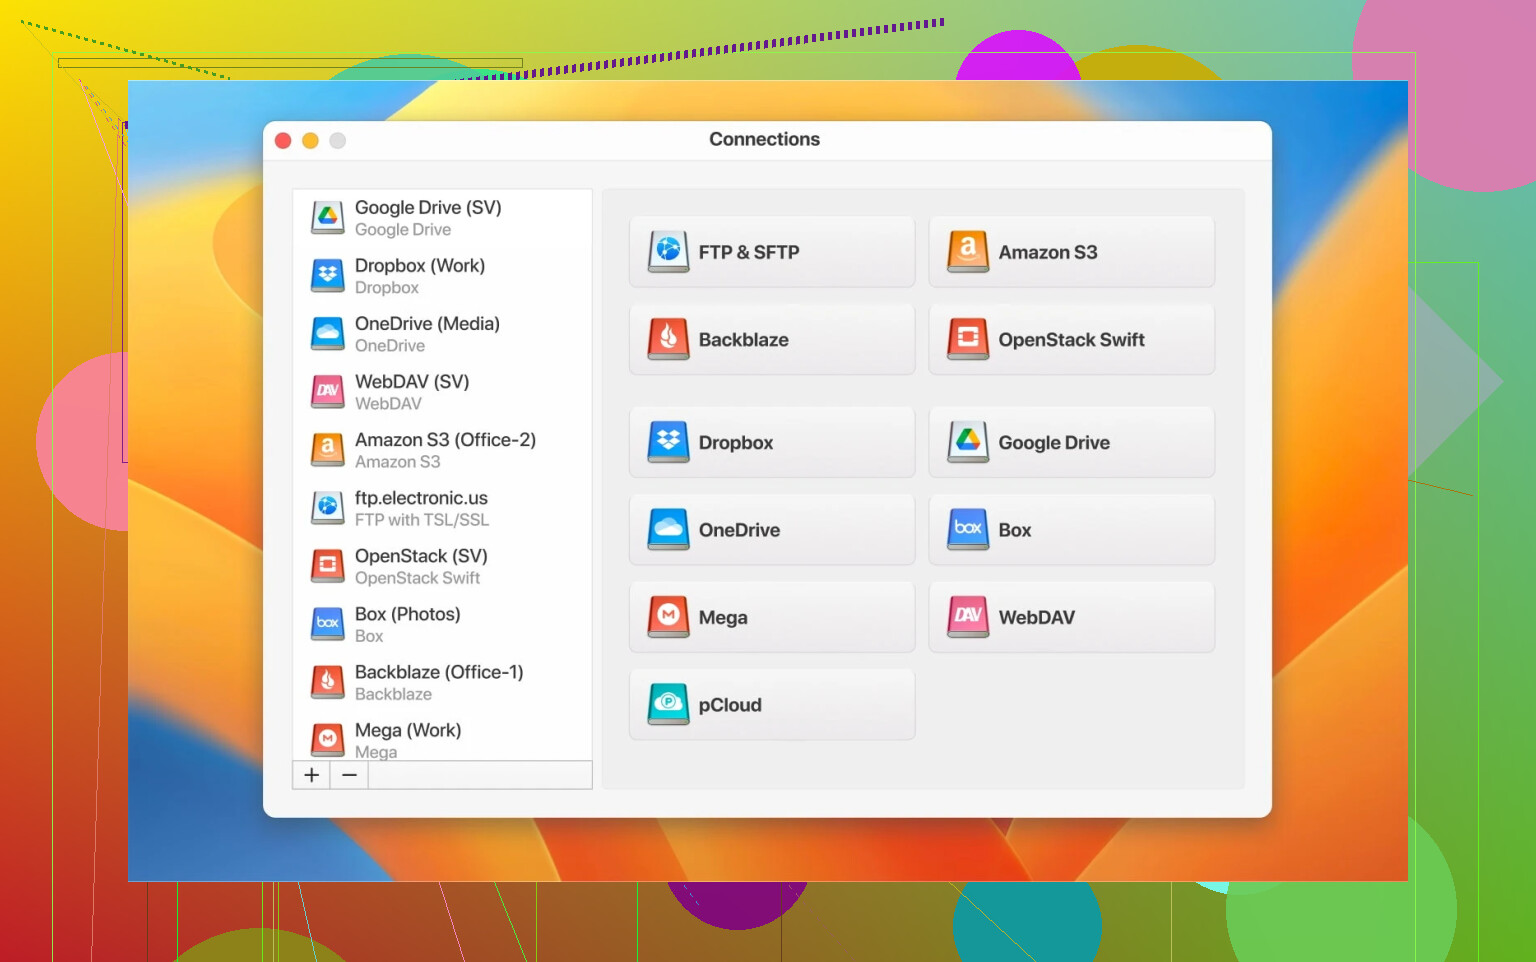
Task: Click the Backblaze flame icon
Action: tap(668, 340)
